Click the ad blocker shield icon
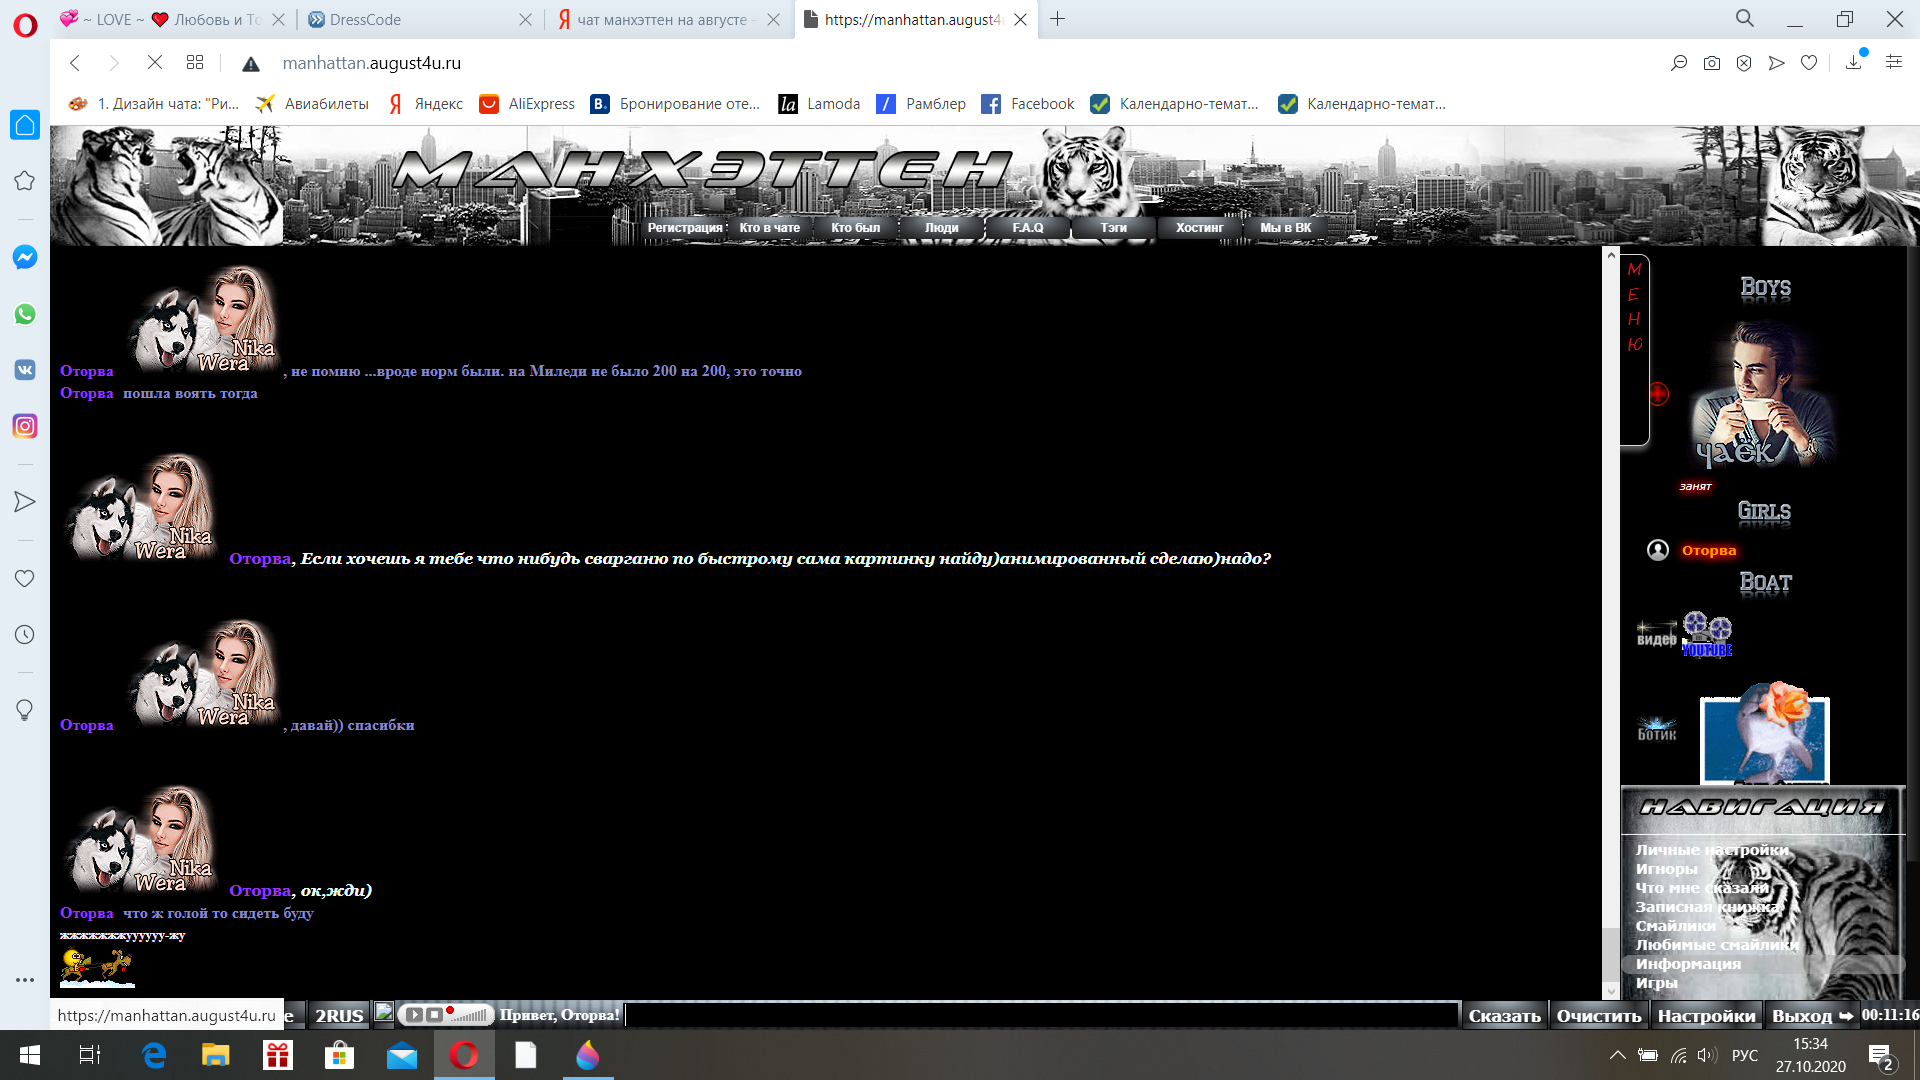Screen dimensions: 1920x1080 coord(1744,63)
